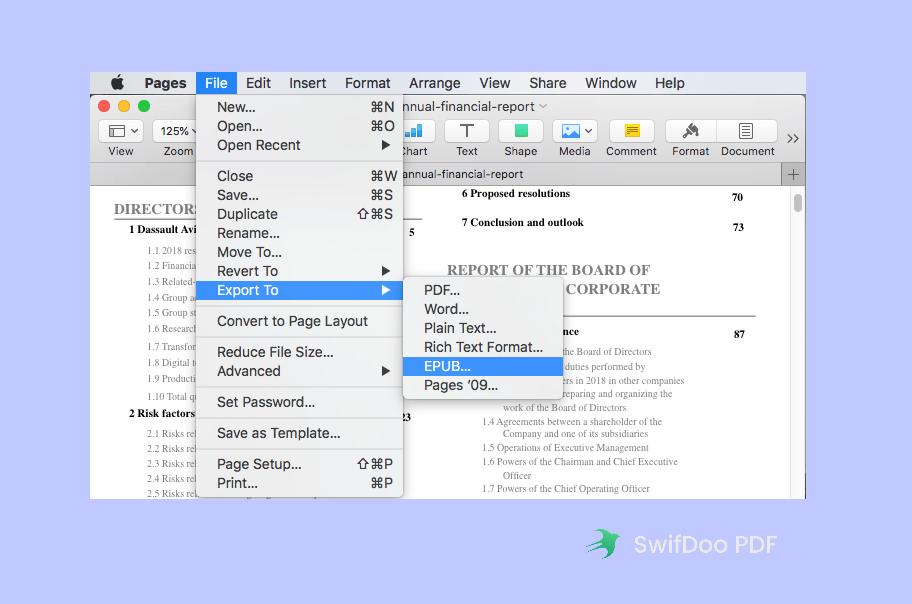
Task: Select EPUB... export option
Action: [483, 367]
